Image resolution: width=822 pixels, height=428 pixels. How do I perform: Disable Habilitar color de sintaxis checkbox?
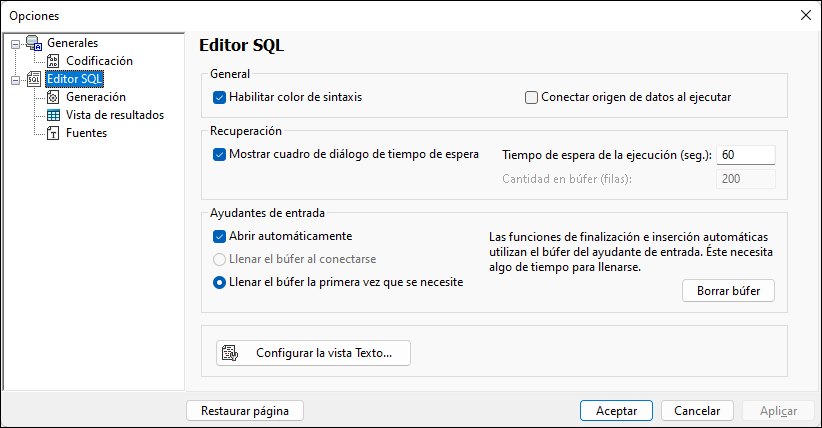[x=220, y=98]
